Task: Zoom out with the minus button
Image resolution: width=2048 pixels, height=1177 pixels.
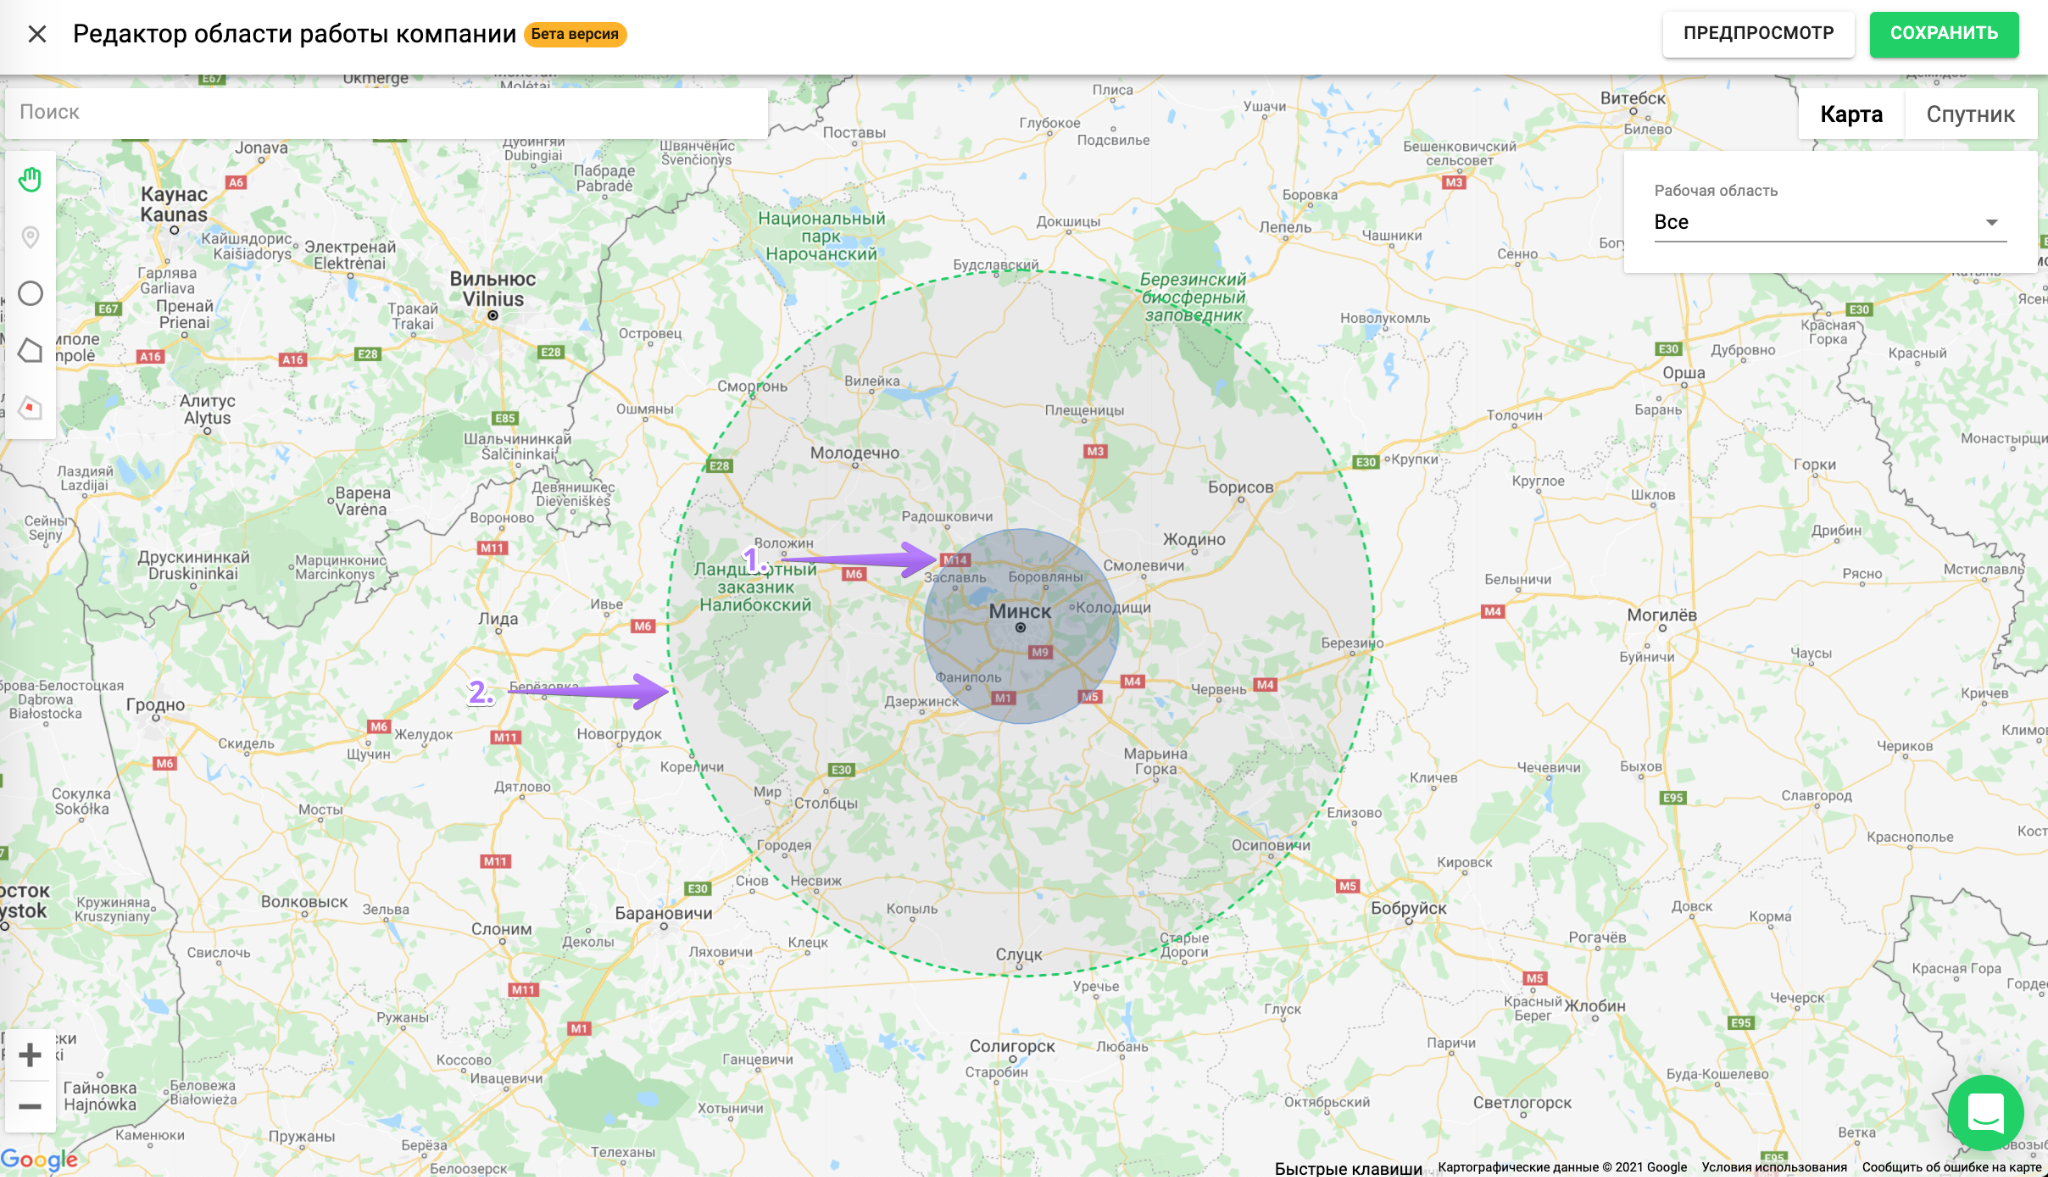Action: pos(30,1107)
